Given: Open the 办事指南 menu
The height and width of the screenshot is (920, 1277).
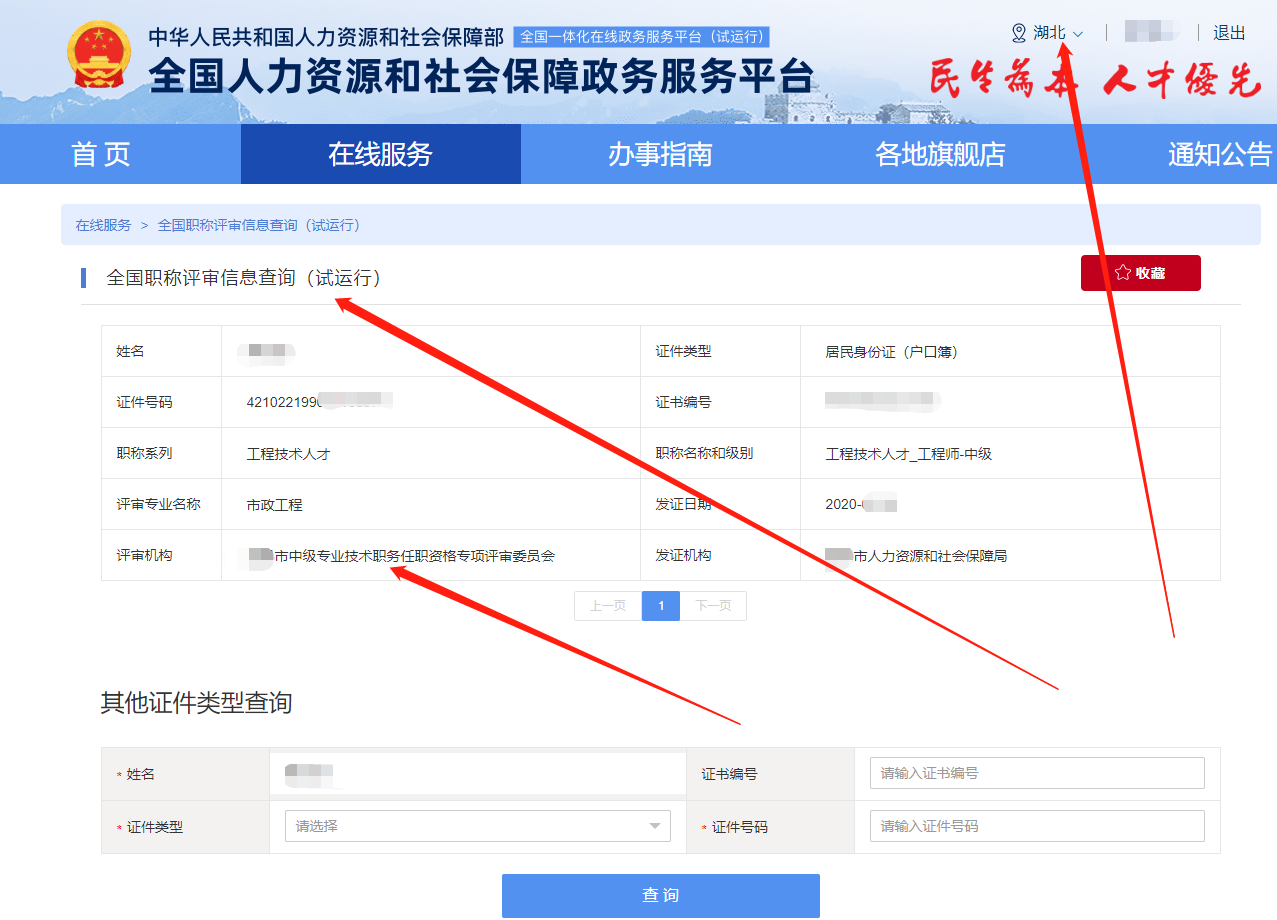Looking at the screenshot, I should click(x=660, y=154).
